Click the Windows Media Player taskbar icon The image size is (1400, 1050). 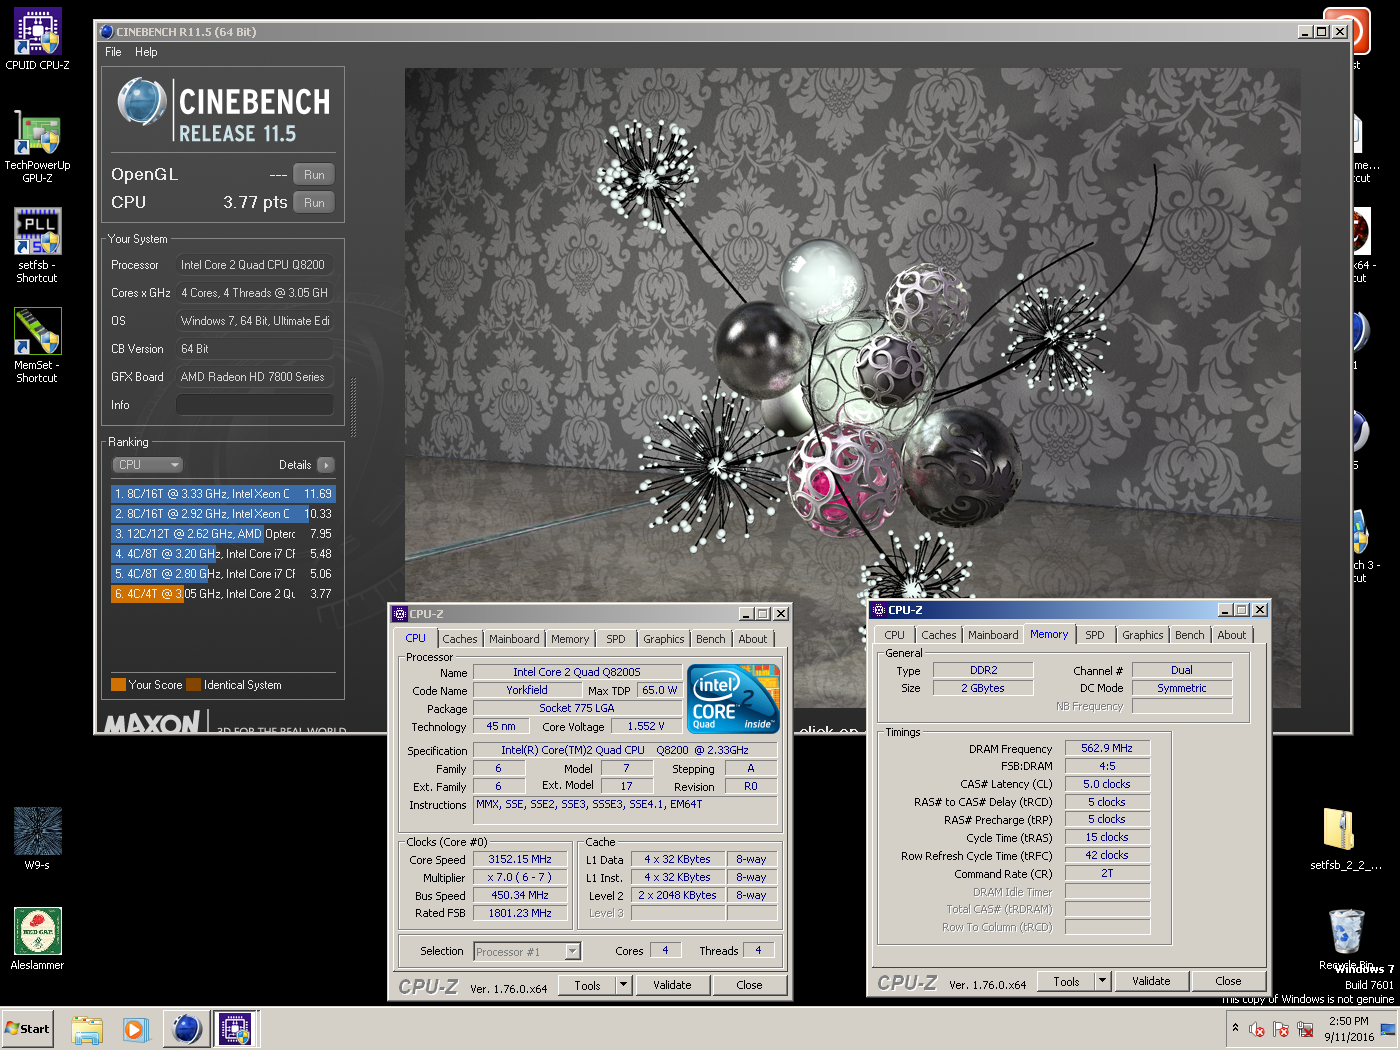pyautogui.click(x=136, y=1029)
